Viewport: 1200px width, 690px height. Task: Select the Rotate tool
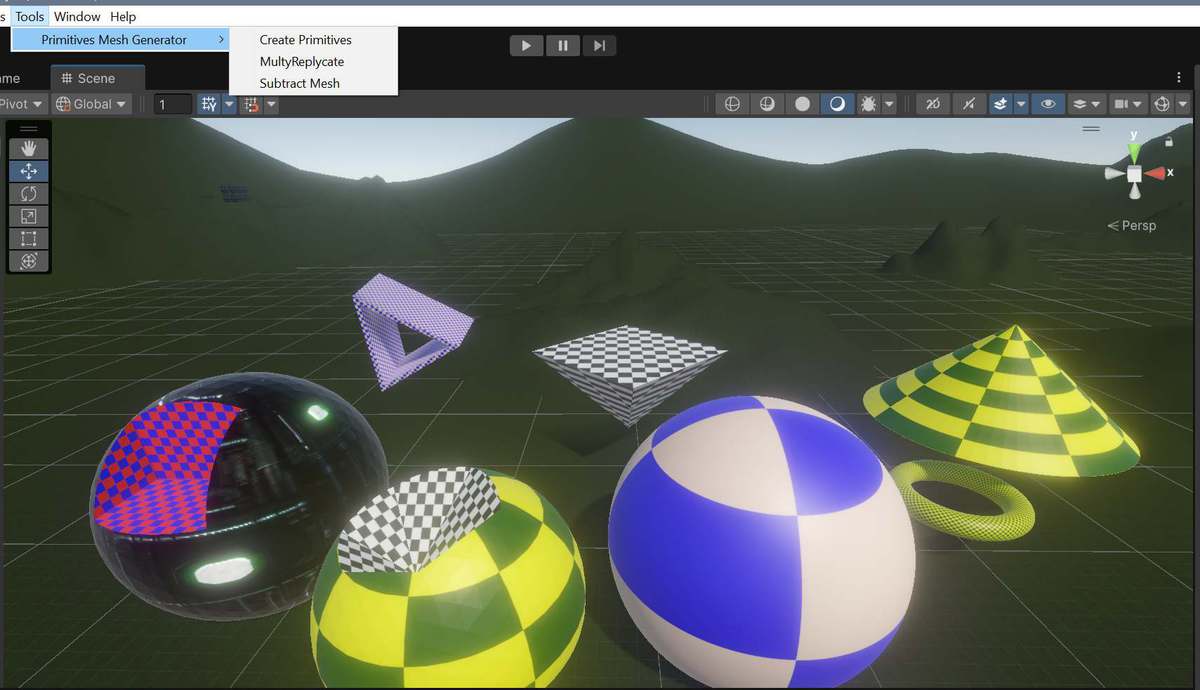tap(28, 194)
